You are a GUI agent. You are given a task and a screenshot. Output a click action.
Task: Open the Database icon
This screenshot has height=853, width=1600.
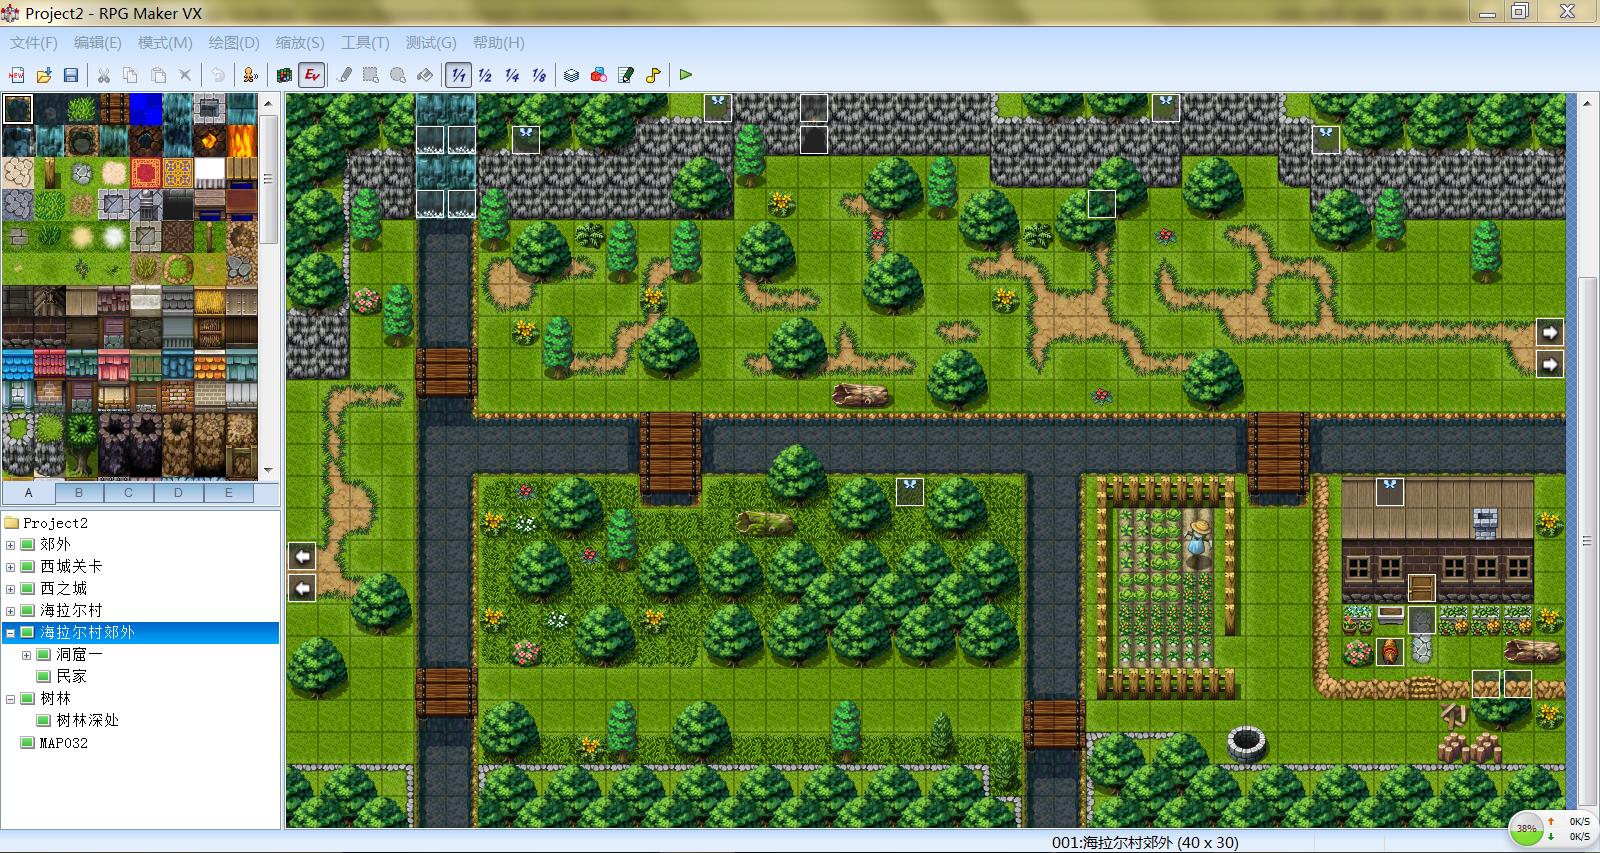click(x=571, y=75)
